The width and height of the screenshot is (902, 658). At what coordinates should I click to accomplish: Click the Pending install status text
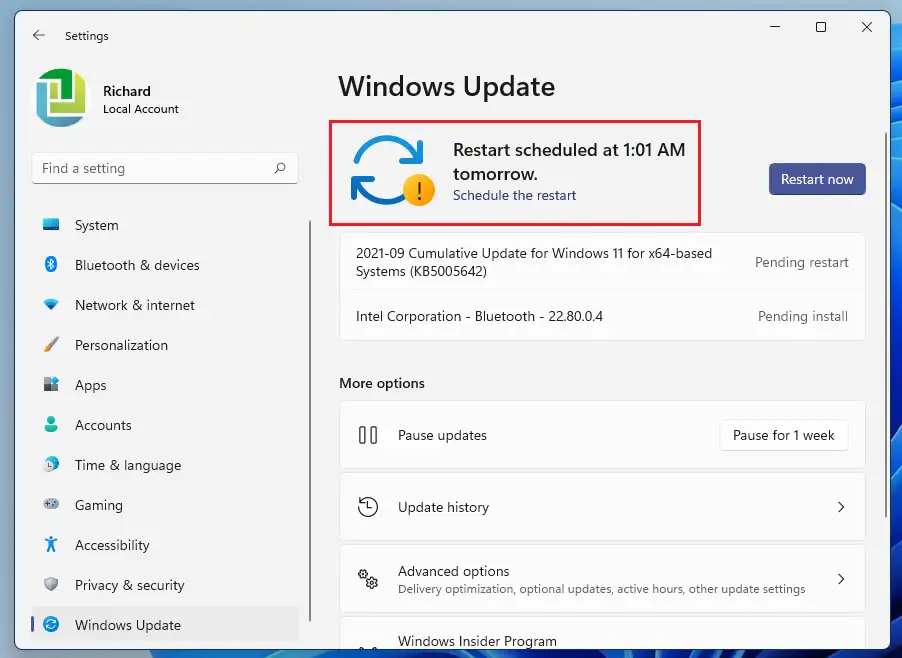coord(802,316)
